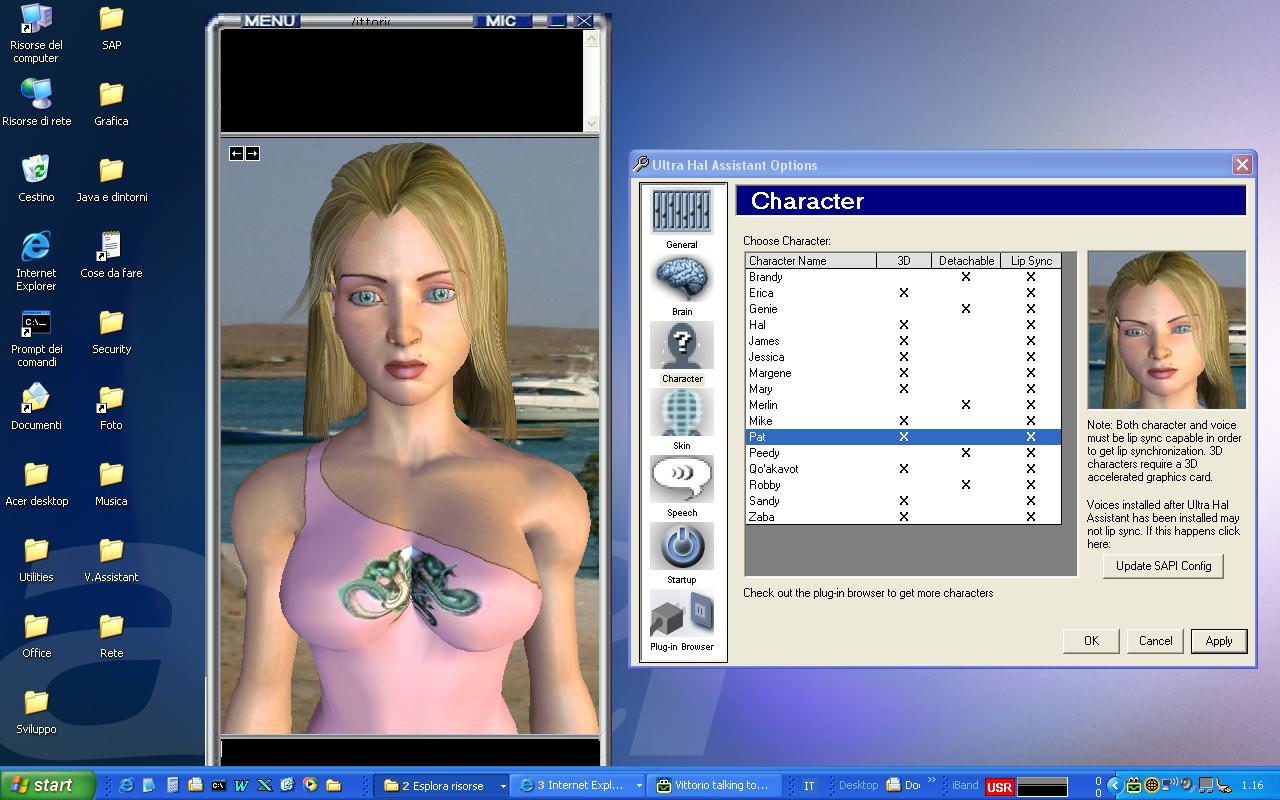Open the Sviluppo desktop folder

coord(36,711)
